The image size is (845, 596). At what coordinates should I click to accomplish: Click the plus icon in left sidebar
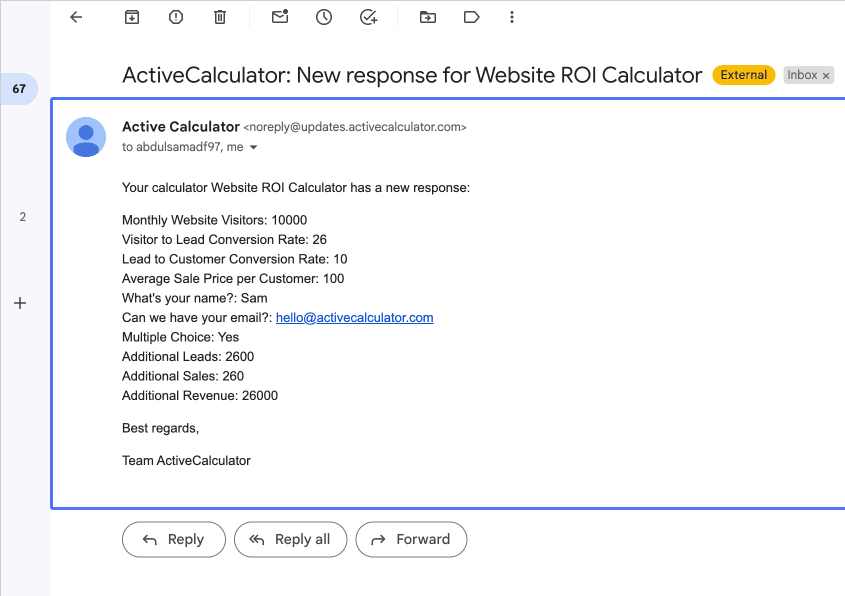pyautogui.click(x=20, y=303)
